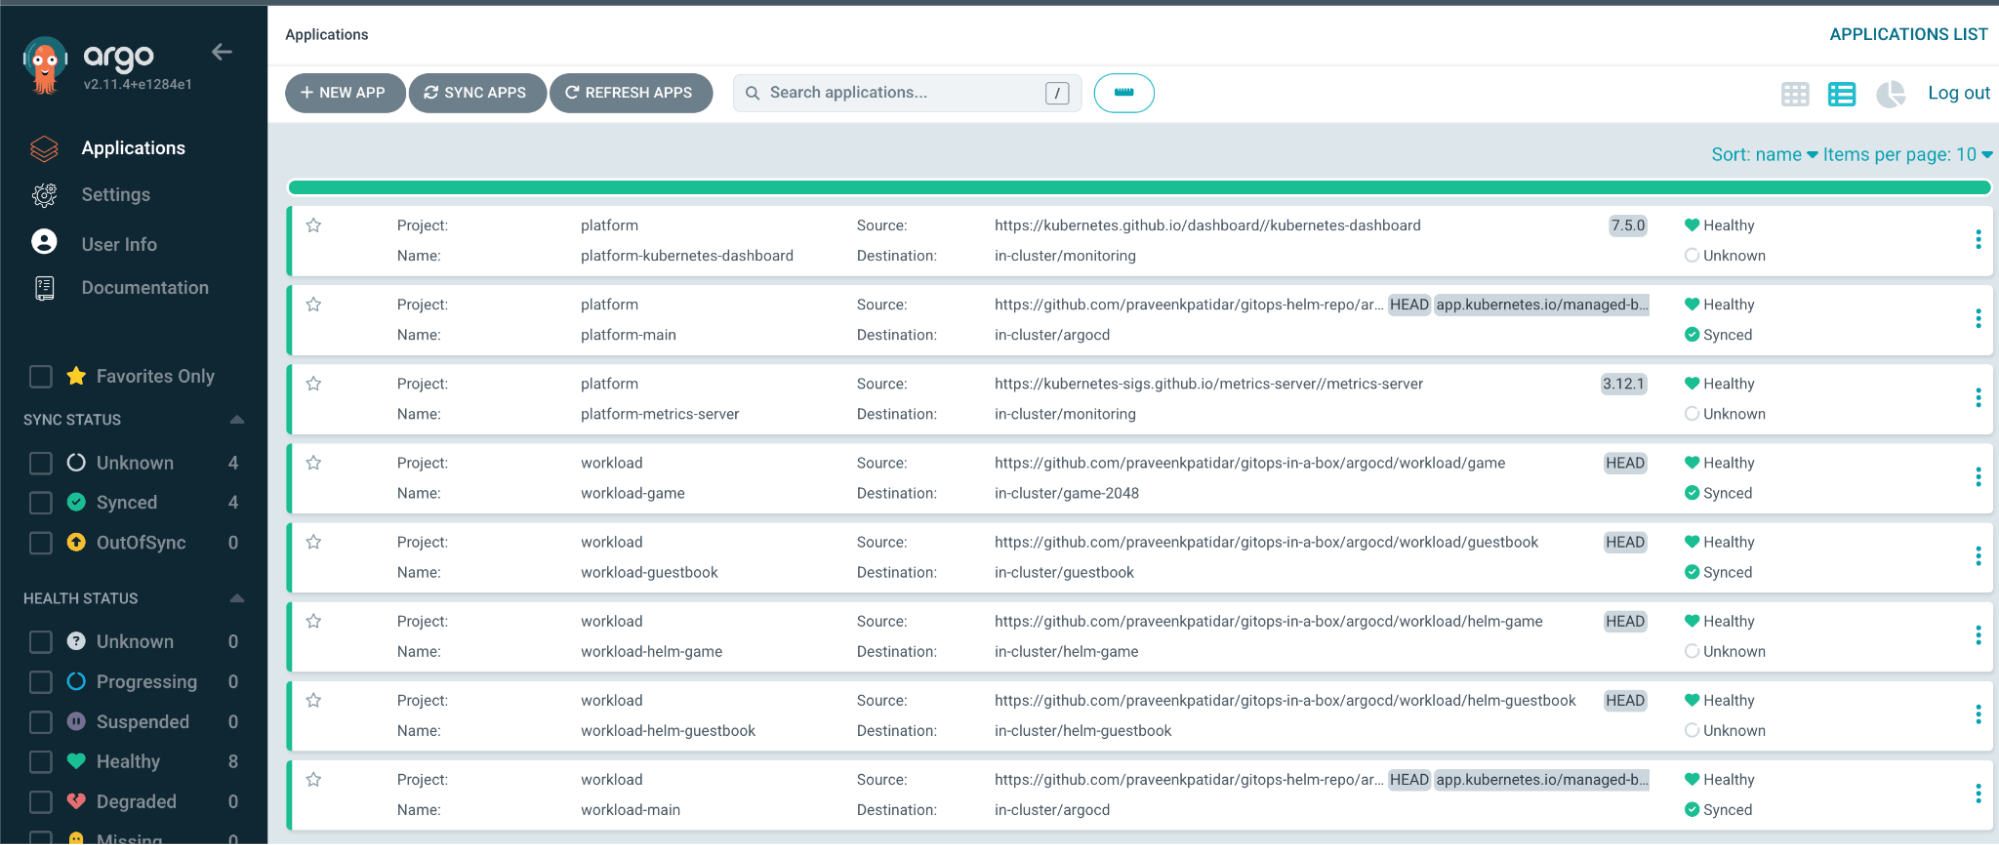The image size is (1999, 845).
Task: Star the workload-main application
Action: pos(314,779)
